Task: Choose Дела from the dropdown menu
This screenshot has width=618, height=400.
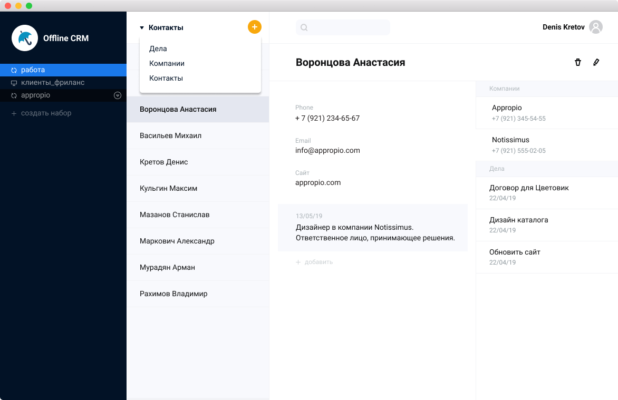Action: (x=158, y=48)
